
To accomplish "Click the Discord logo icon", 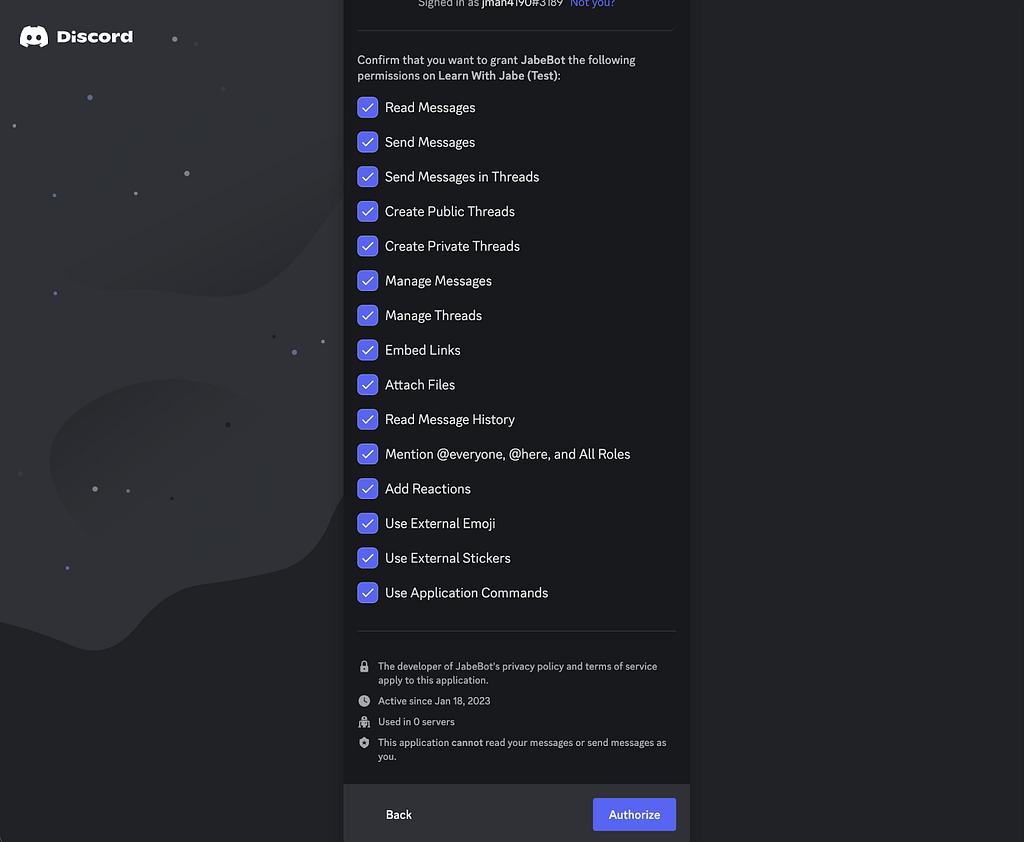I will [x=34, y=37].
